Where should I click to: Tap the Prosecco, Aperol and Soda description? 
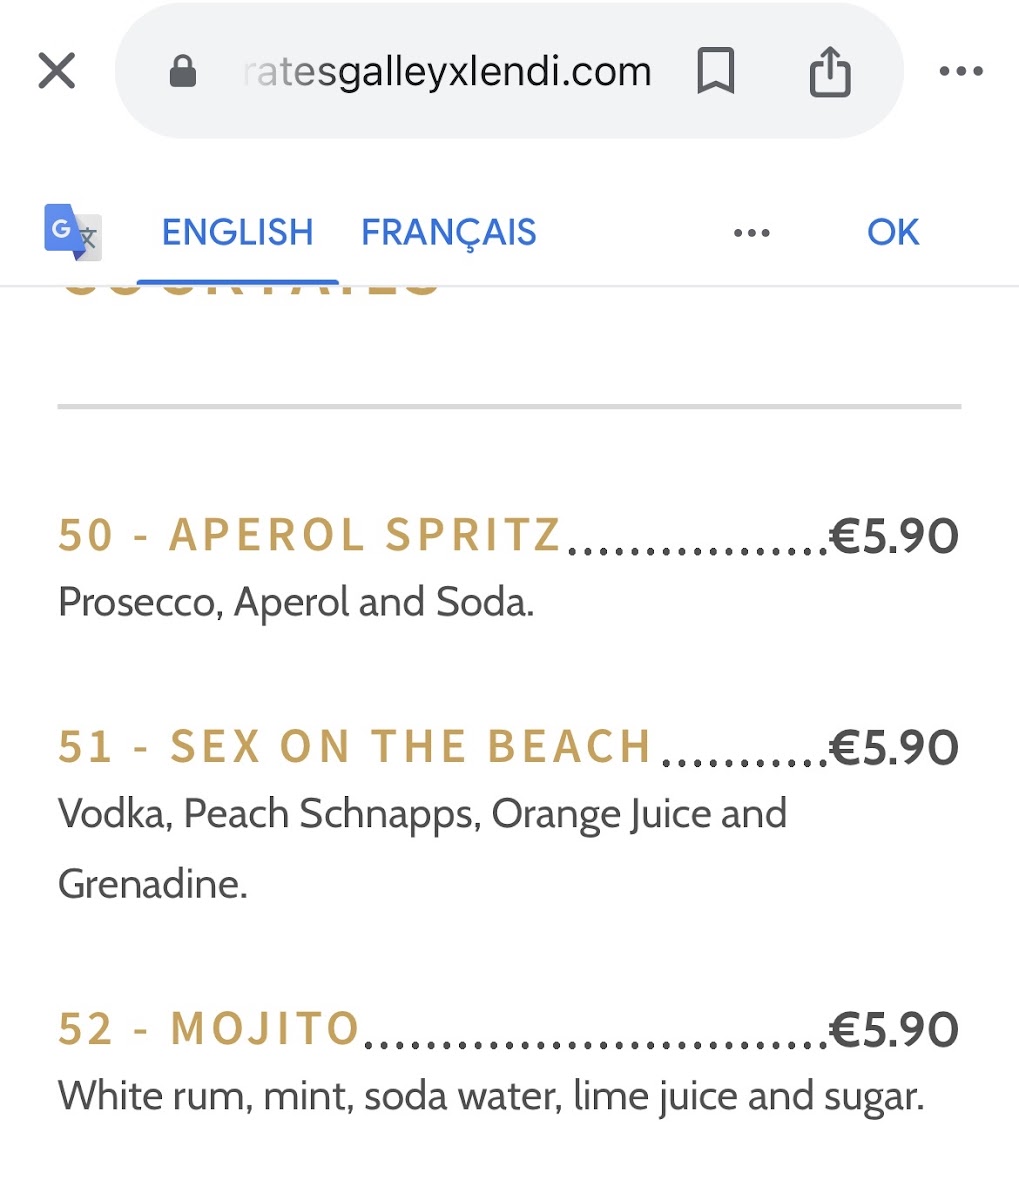(x=296, y=603)
